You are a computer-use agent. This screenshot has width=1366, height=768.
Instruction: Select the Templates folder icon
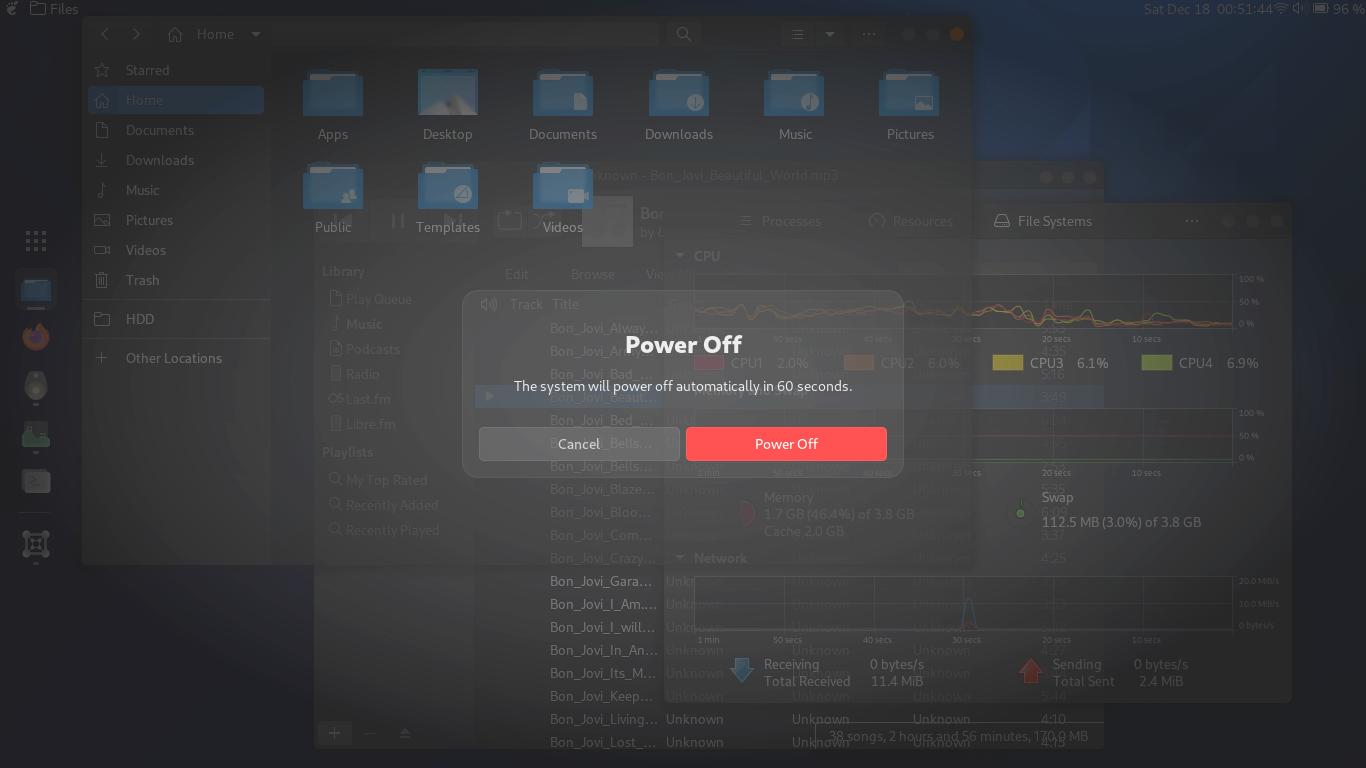coord(448,188)
